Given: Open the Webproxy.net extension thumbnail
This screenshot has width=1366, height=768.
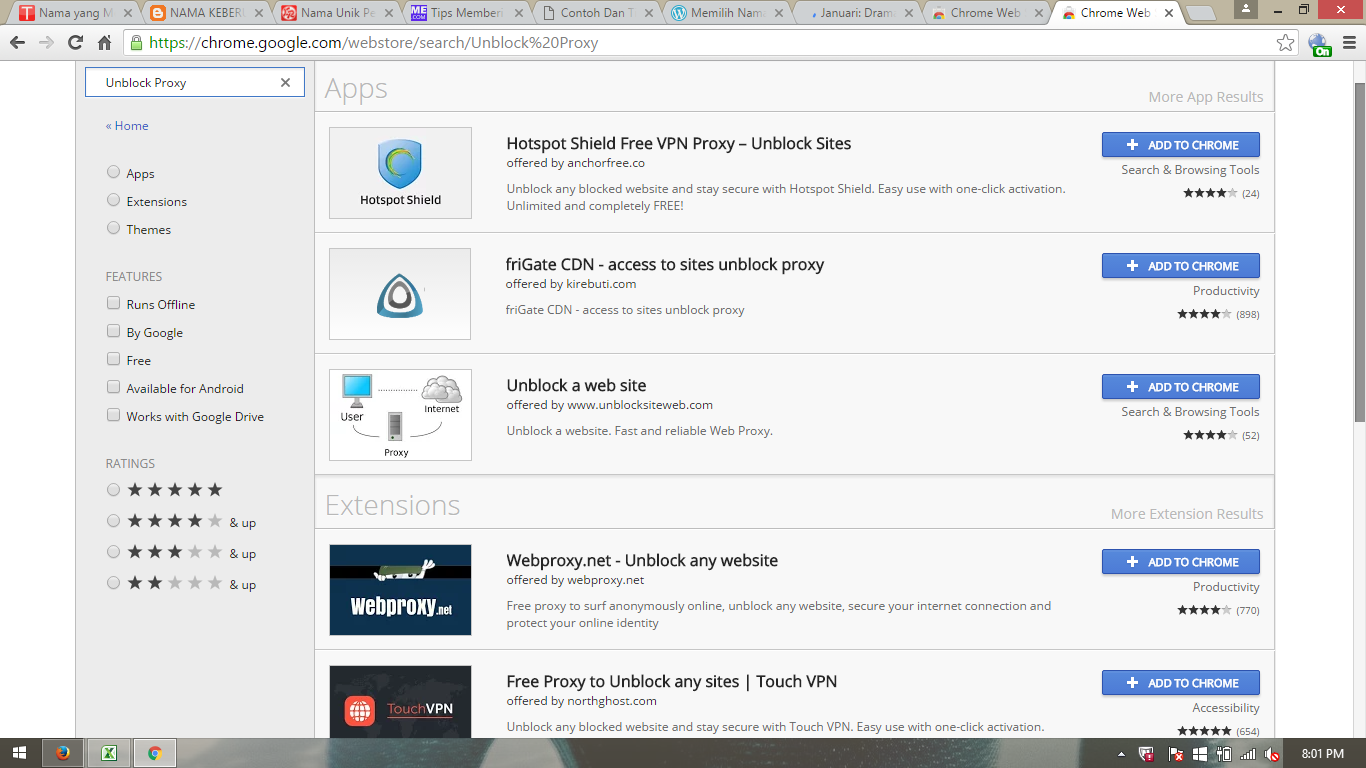Looking at the screenshot, I should (400, 590).
